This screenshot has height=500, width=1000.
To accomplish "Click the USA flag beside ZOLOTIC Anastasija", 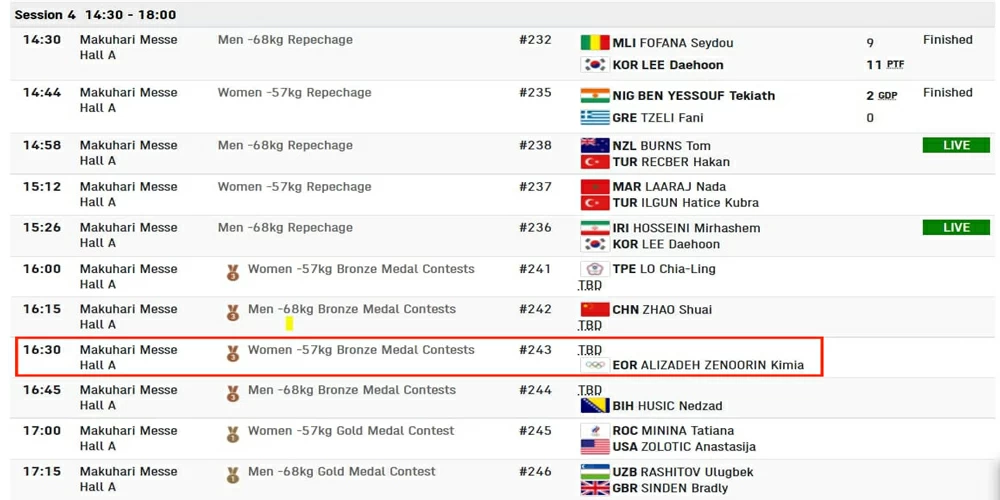I will [x=595, y=447].
